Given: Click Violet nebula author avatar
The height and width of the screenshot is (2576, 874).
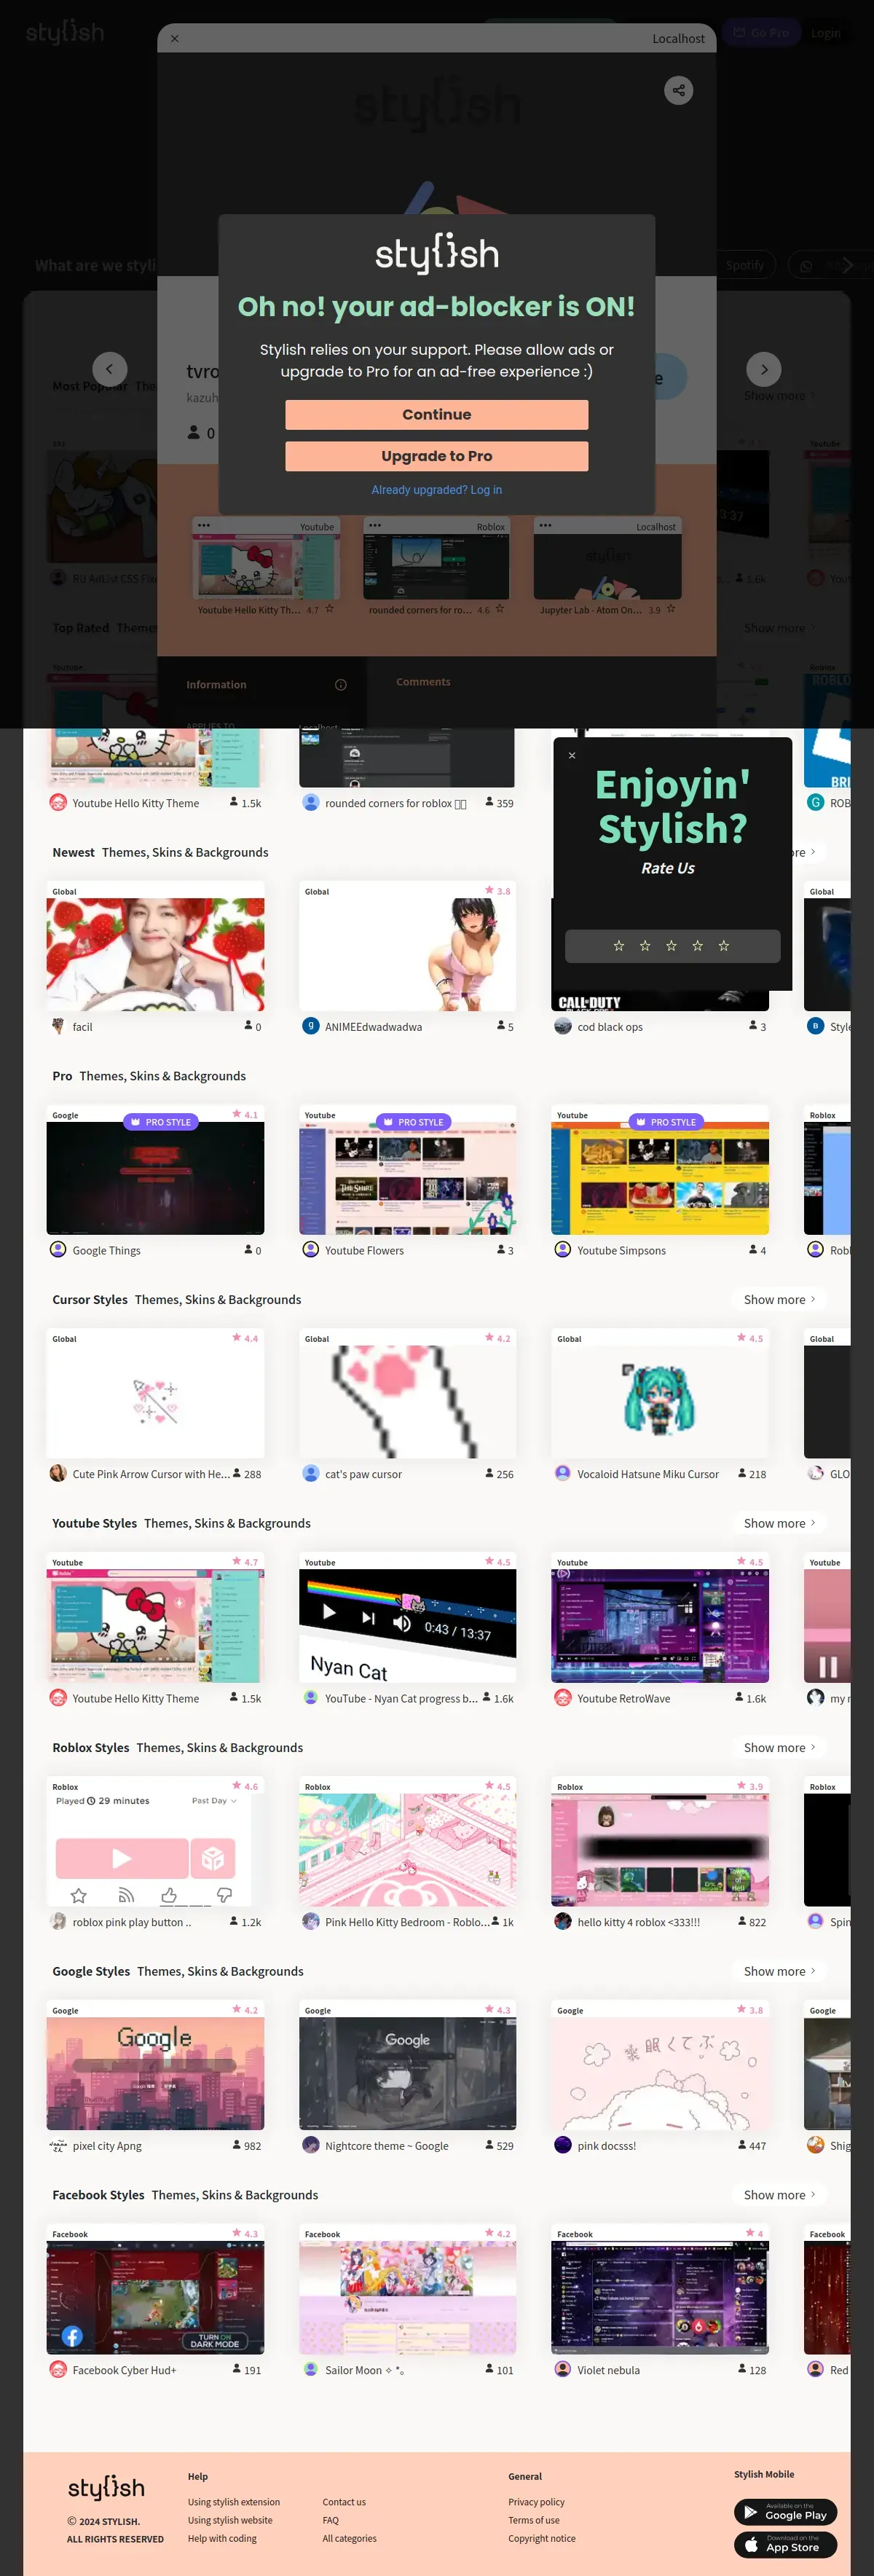Looking at the screenshot, I should click(x=563, y=2370).
